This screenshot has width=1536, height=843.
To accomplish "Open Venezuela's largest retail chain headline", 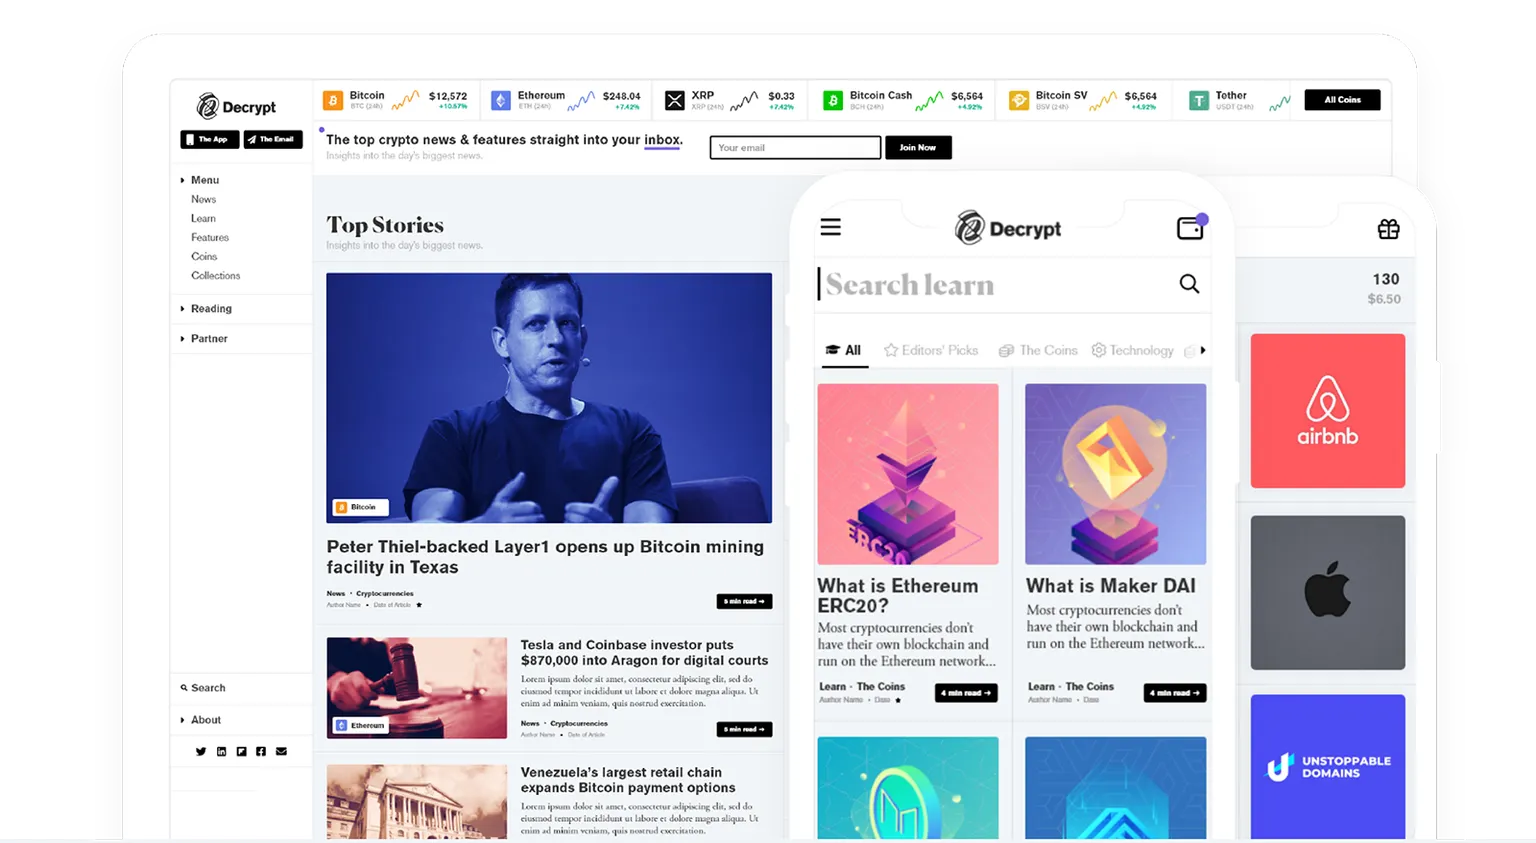I will point(628,780).
